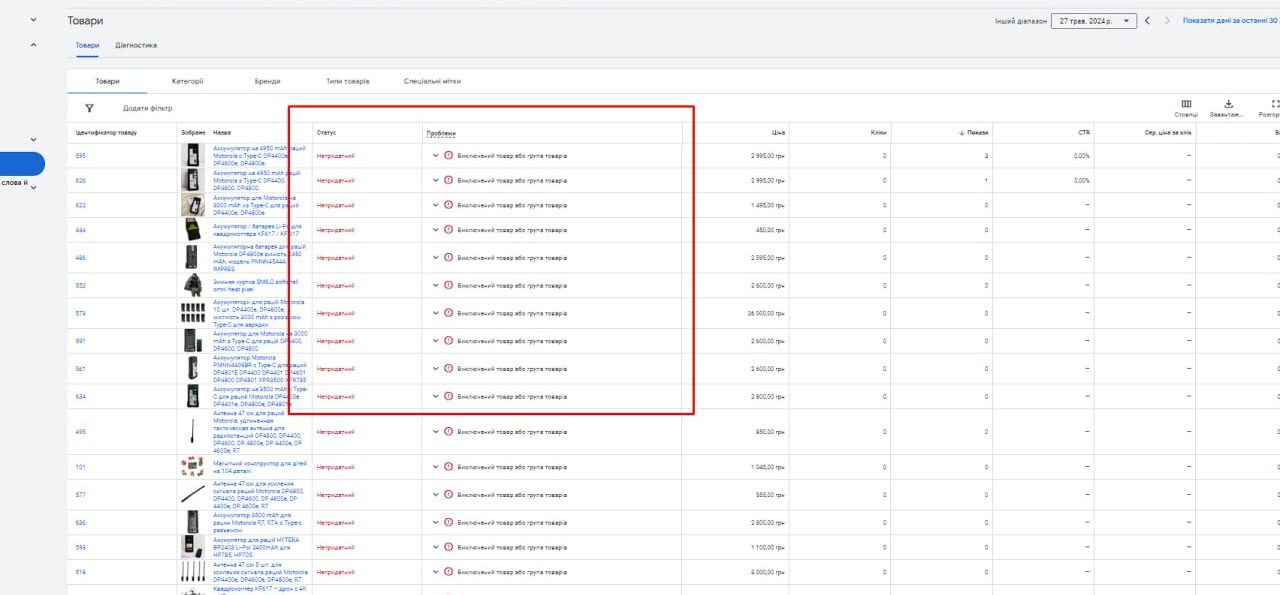
Task: Open the Стовпці columns icon
Action: tap(1186, 104)
